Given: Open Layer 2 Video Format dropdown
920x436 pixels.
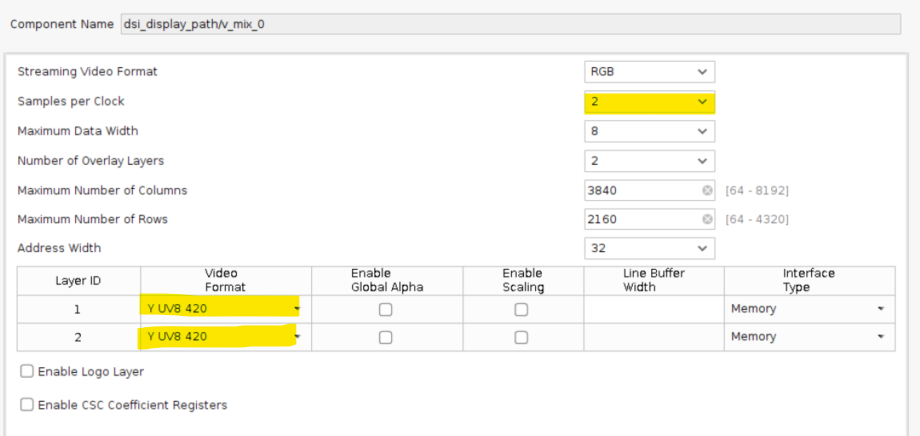Looking at the screenshot, I should [x=220, y=337].
